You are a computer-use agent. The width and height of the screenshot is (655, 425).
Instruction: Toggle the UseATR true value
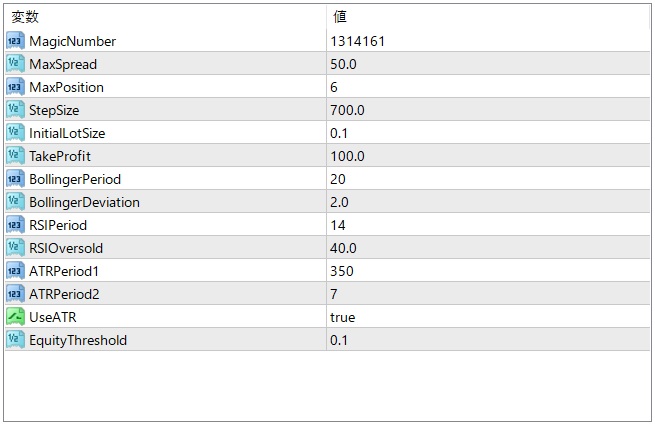point(343,317)
